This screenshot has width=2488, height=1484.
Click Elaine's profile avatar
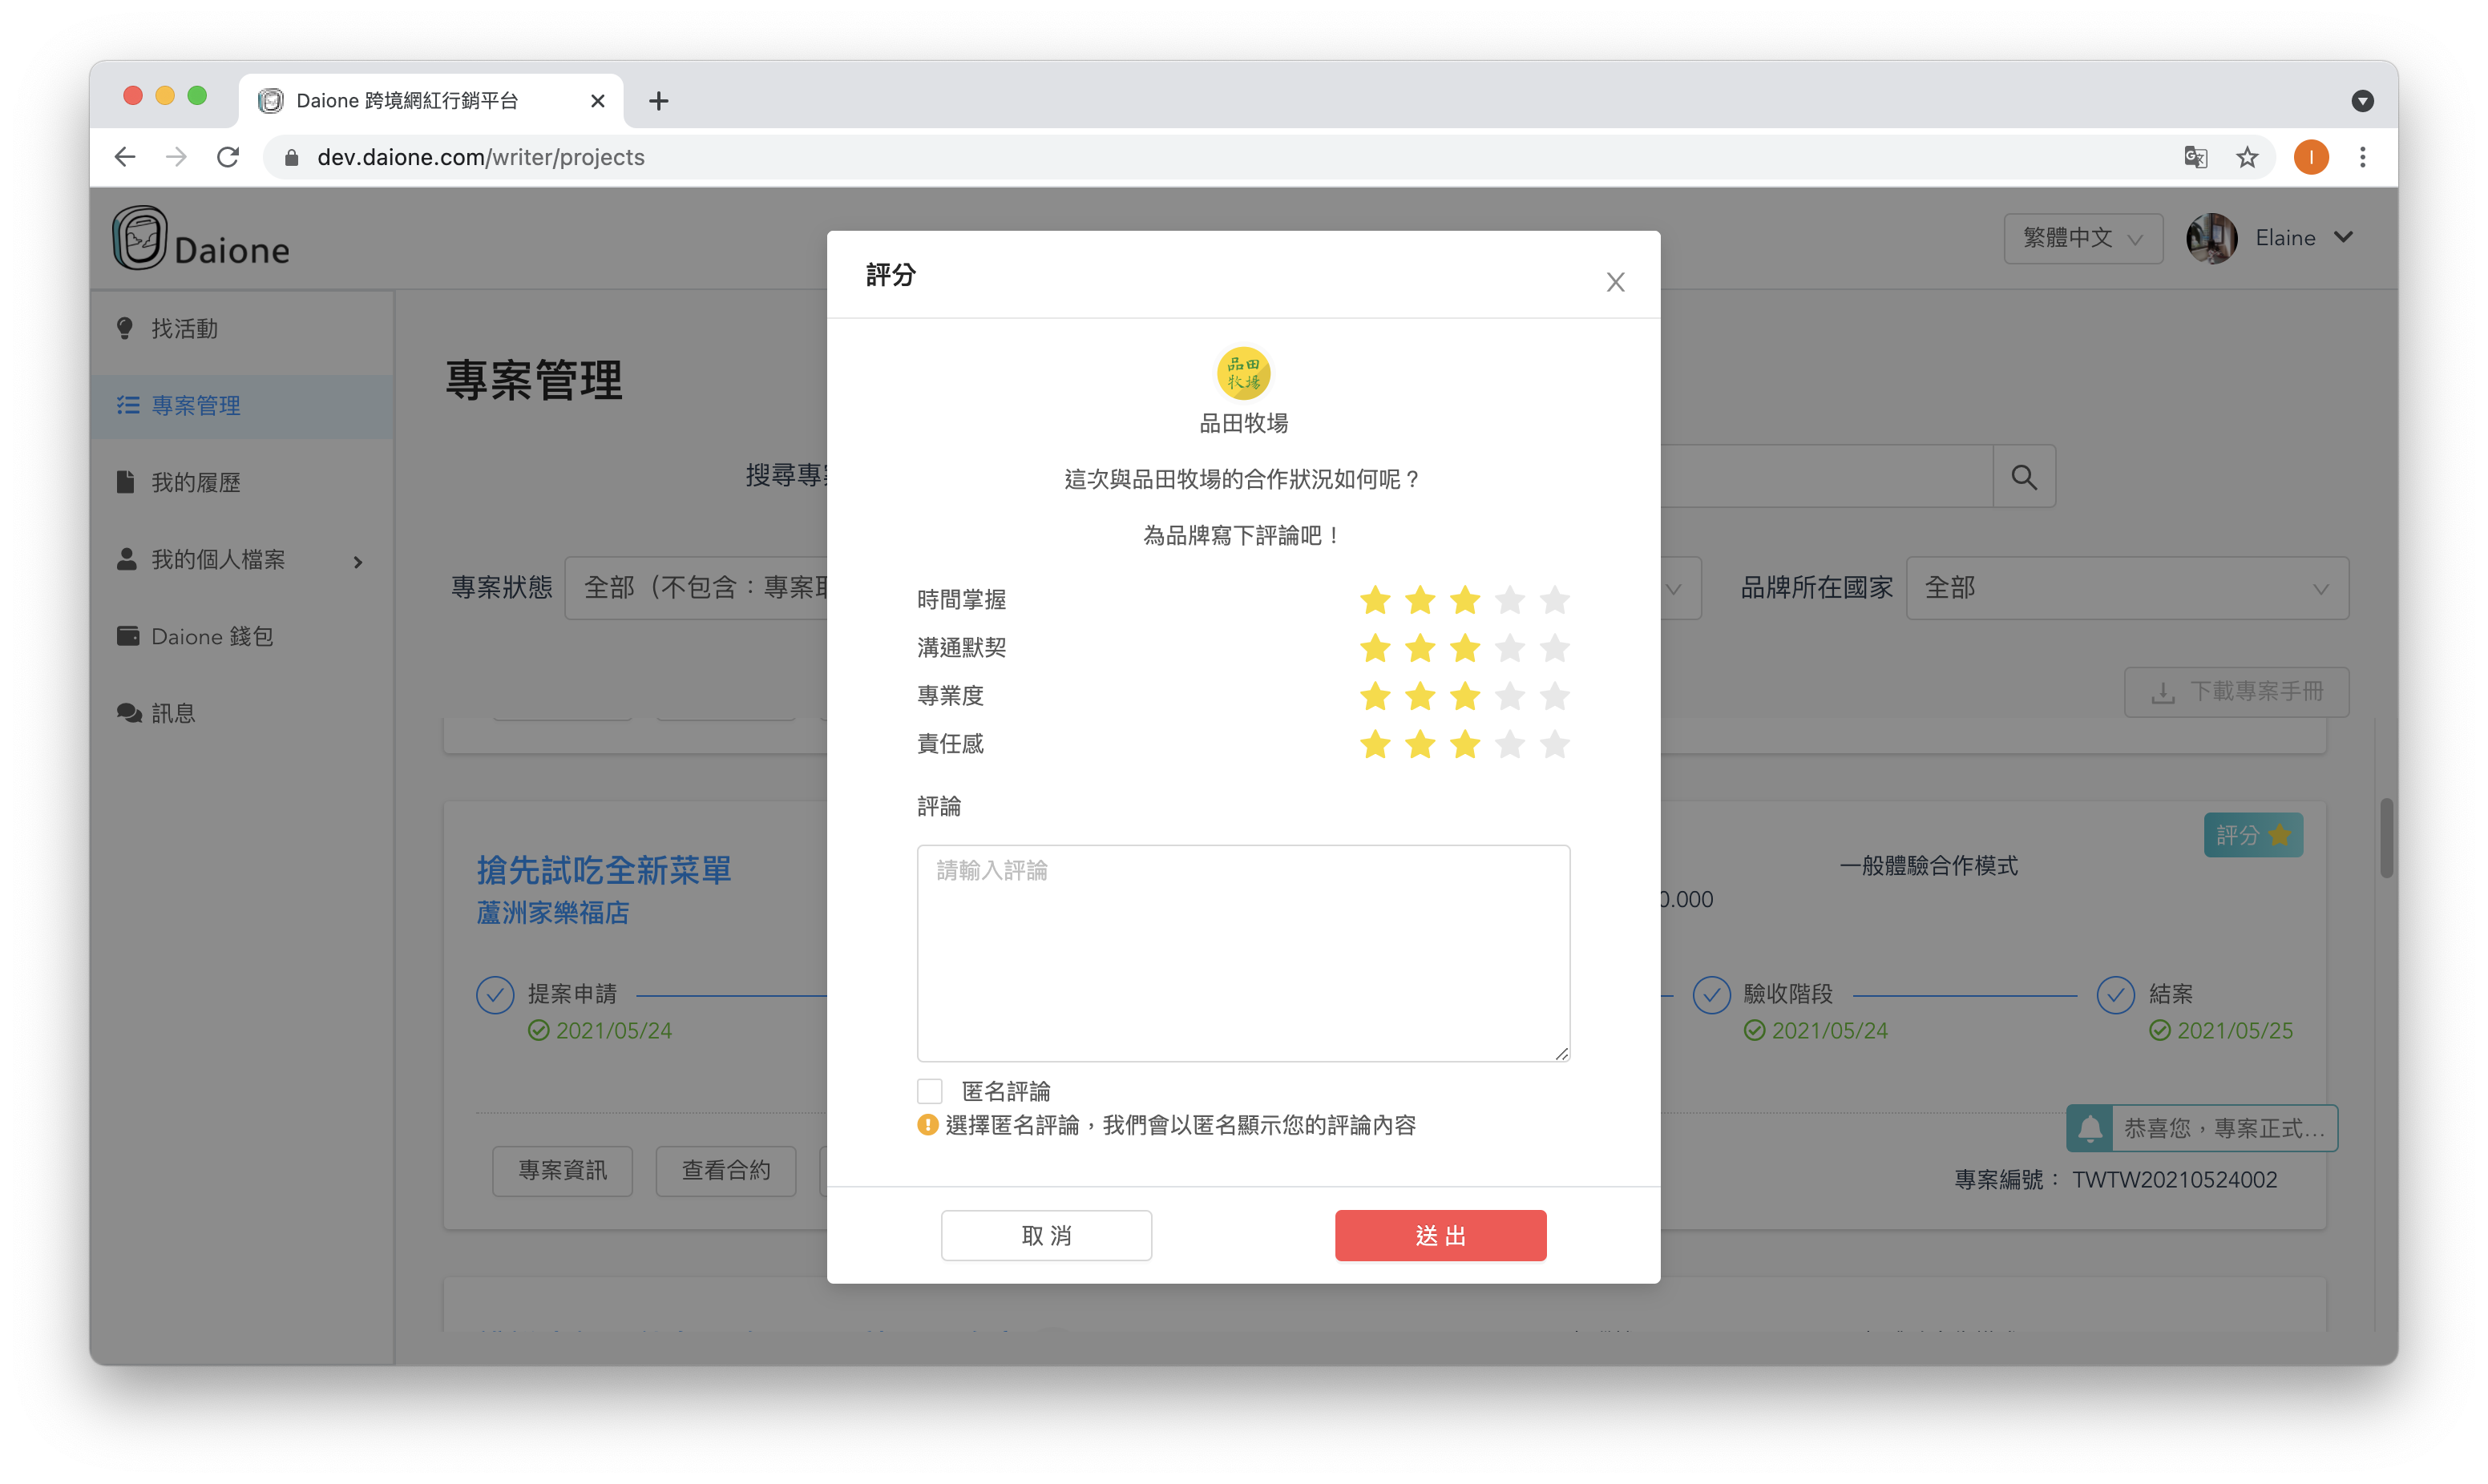coord(2211,238)
